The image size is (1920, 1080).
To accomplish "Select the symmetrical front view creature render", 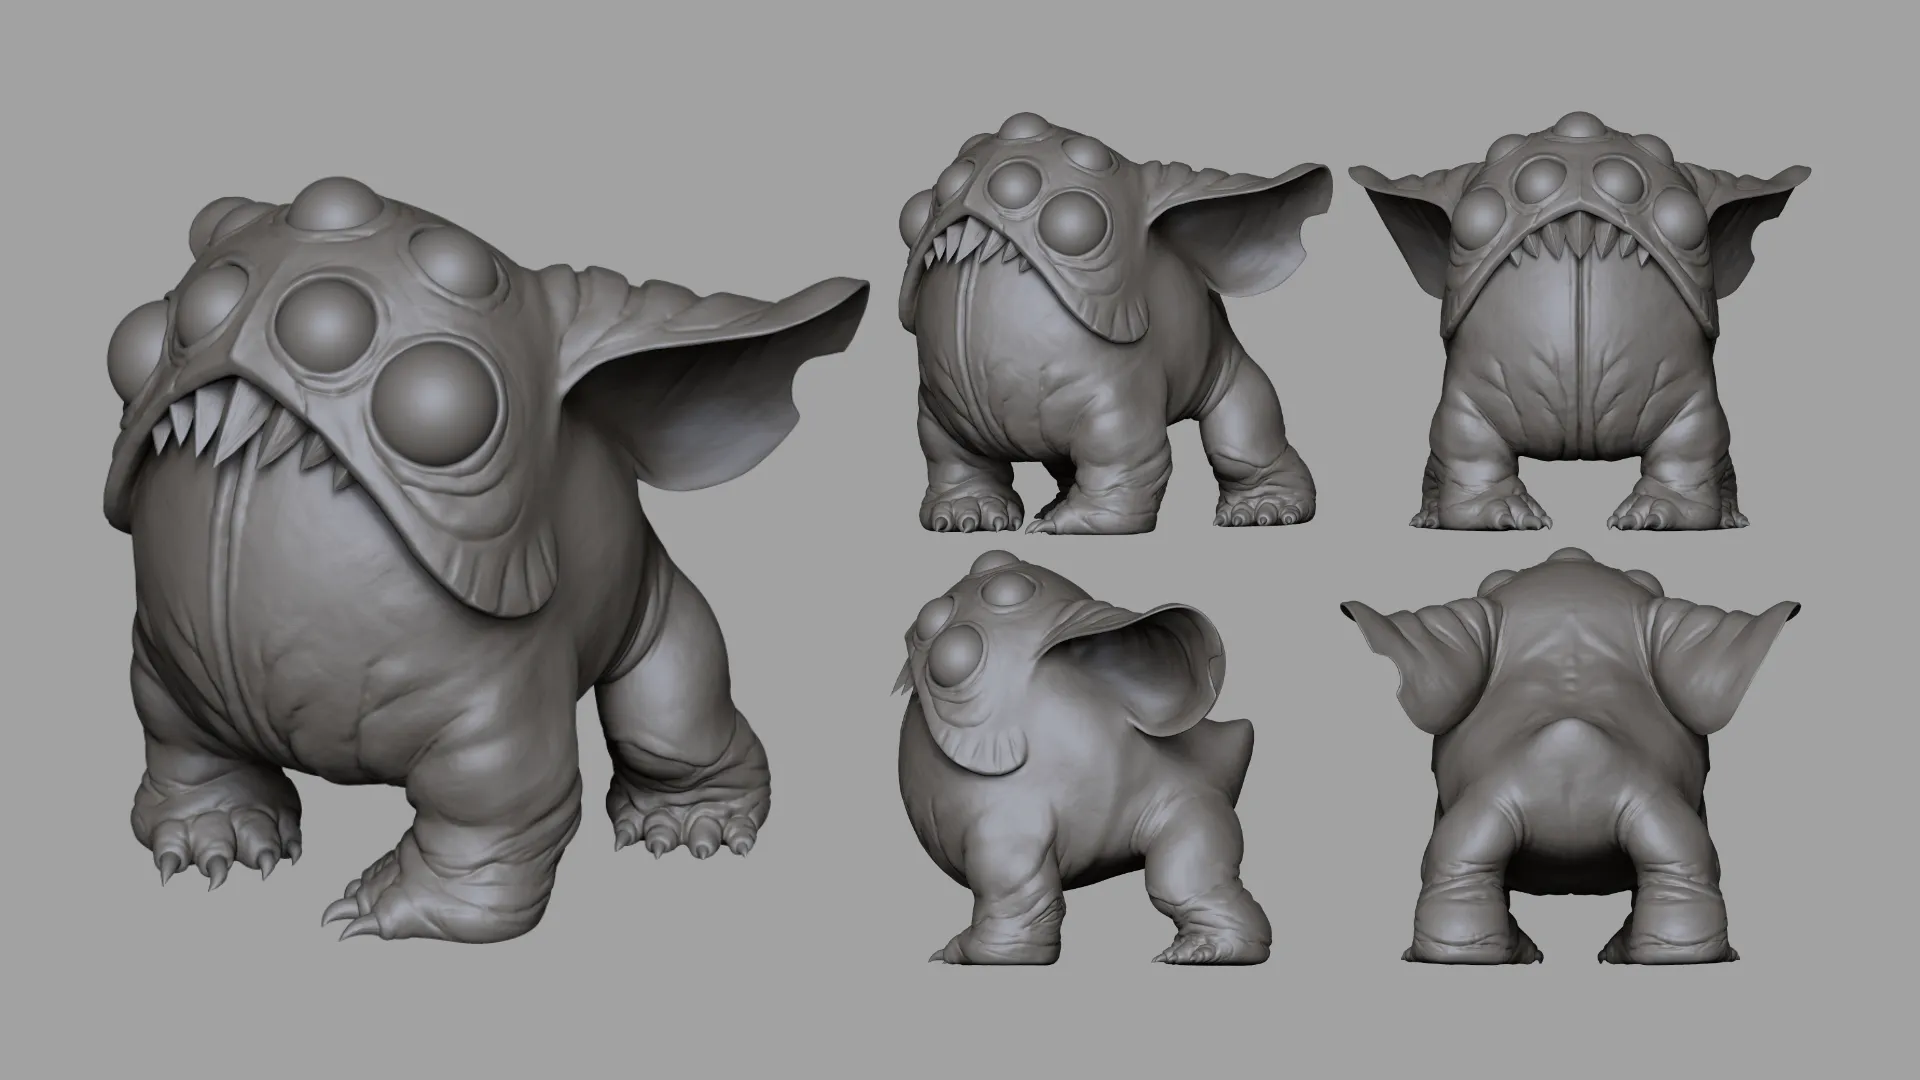I will 1579,322.
